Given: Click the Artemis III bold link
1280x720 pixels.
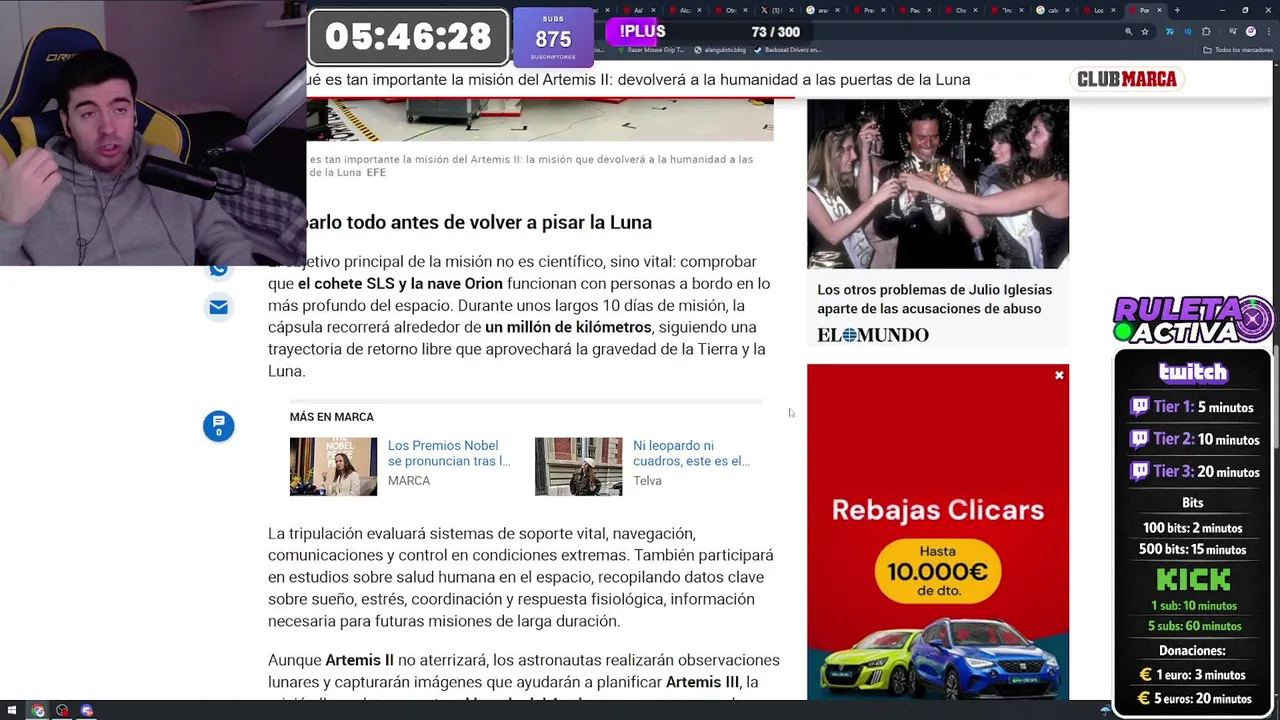Looking at the screenshot, I should pos(702,682).
